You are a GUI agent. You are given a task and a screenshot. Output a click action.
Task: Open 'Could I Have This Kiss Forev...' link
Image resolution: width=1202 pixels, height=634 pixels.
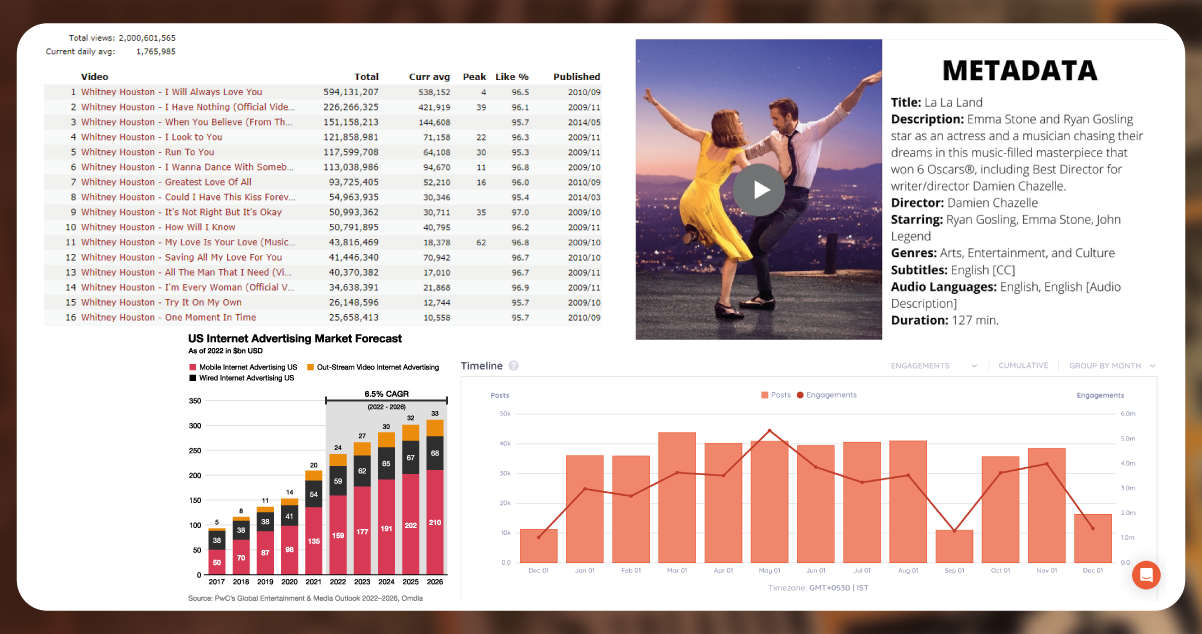[188, 197]
